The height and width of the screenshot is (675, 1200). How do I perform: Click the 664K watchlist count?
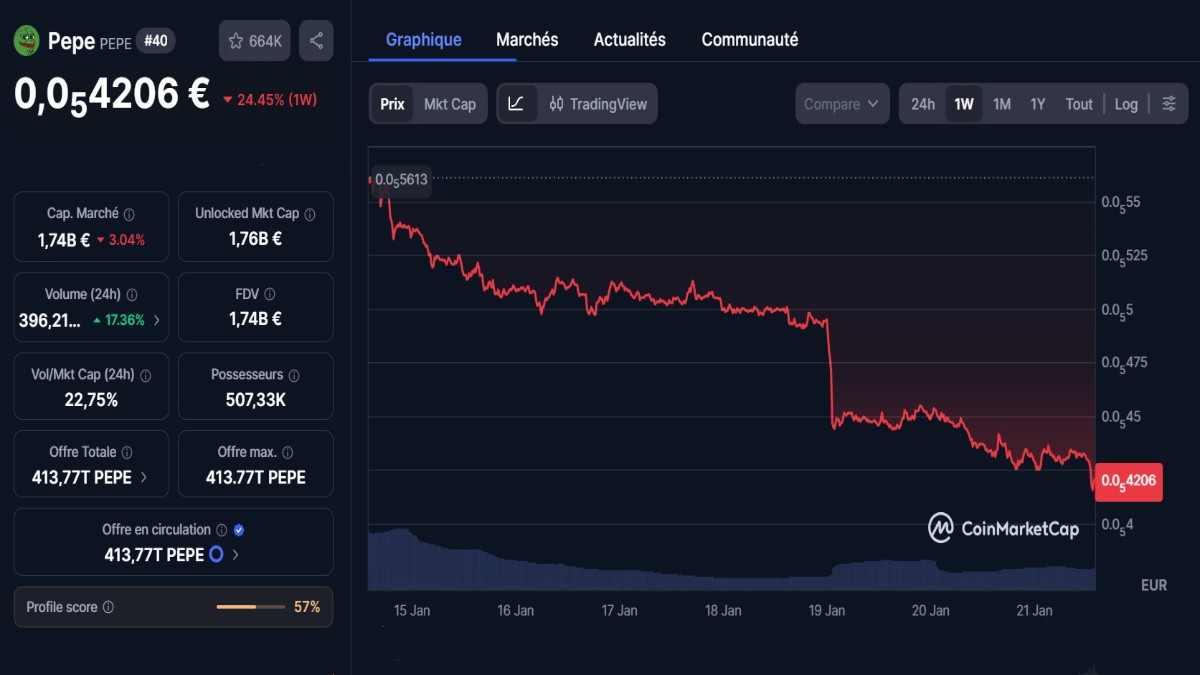pyautogui.click(x=265, y=41)
